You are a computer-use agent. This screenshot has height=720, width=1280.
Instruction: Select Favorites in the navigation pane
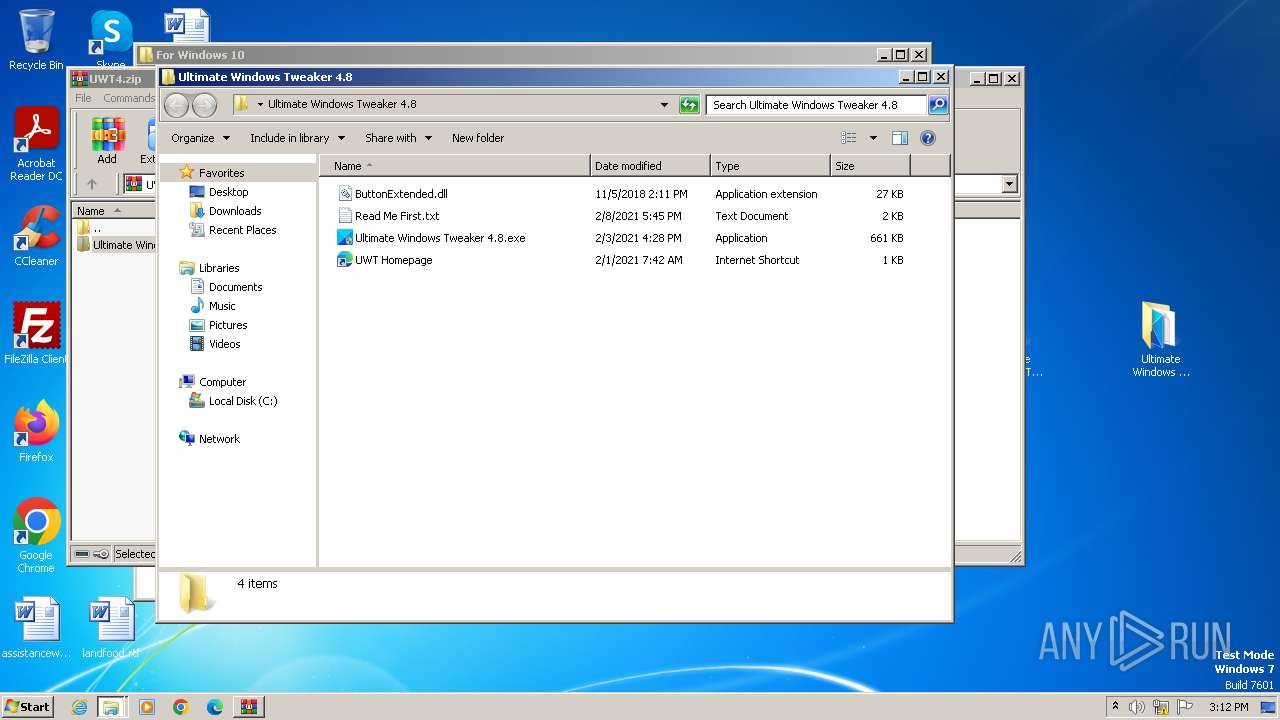[x=221, y=173]
